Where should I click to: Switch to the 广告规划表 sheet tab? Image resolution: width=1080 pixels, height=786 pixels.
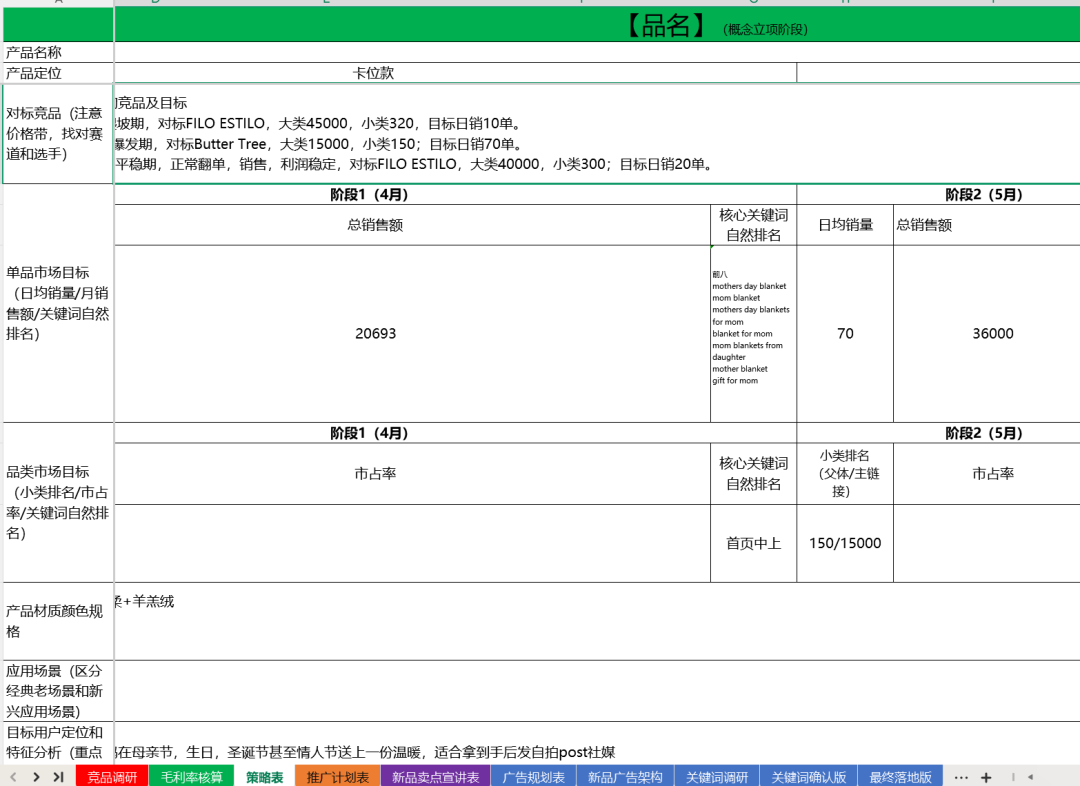point(533,777)
